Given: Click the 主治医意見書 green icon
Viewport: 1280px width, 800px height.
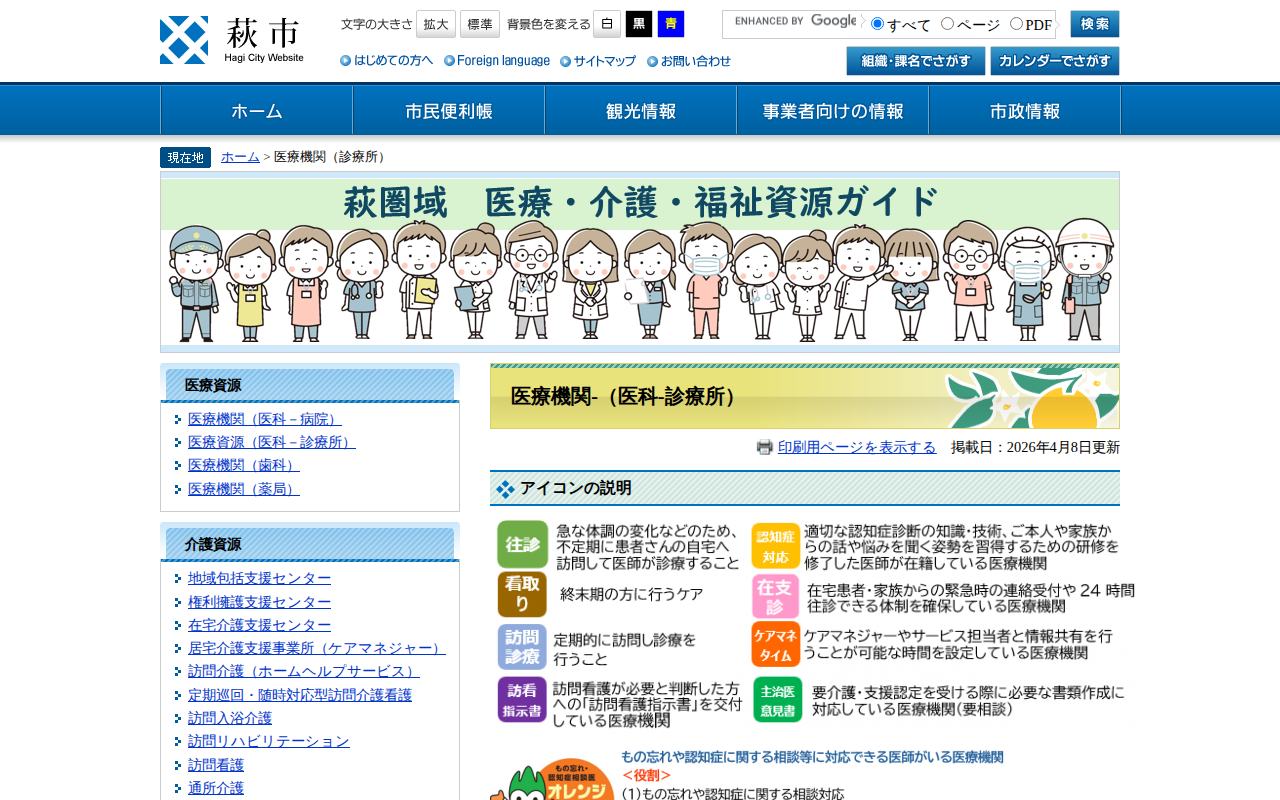Looking at the screenshot, I should point(778,699).
